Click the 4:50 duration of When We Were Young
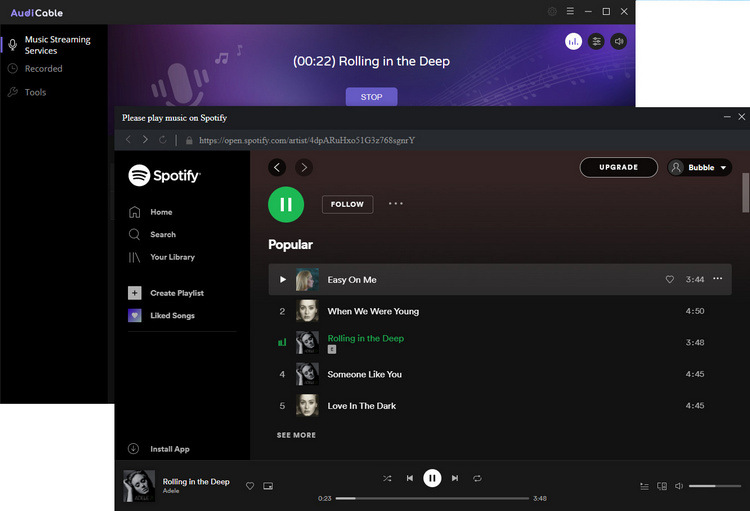750x511 pixels. [x=695, y=311]
